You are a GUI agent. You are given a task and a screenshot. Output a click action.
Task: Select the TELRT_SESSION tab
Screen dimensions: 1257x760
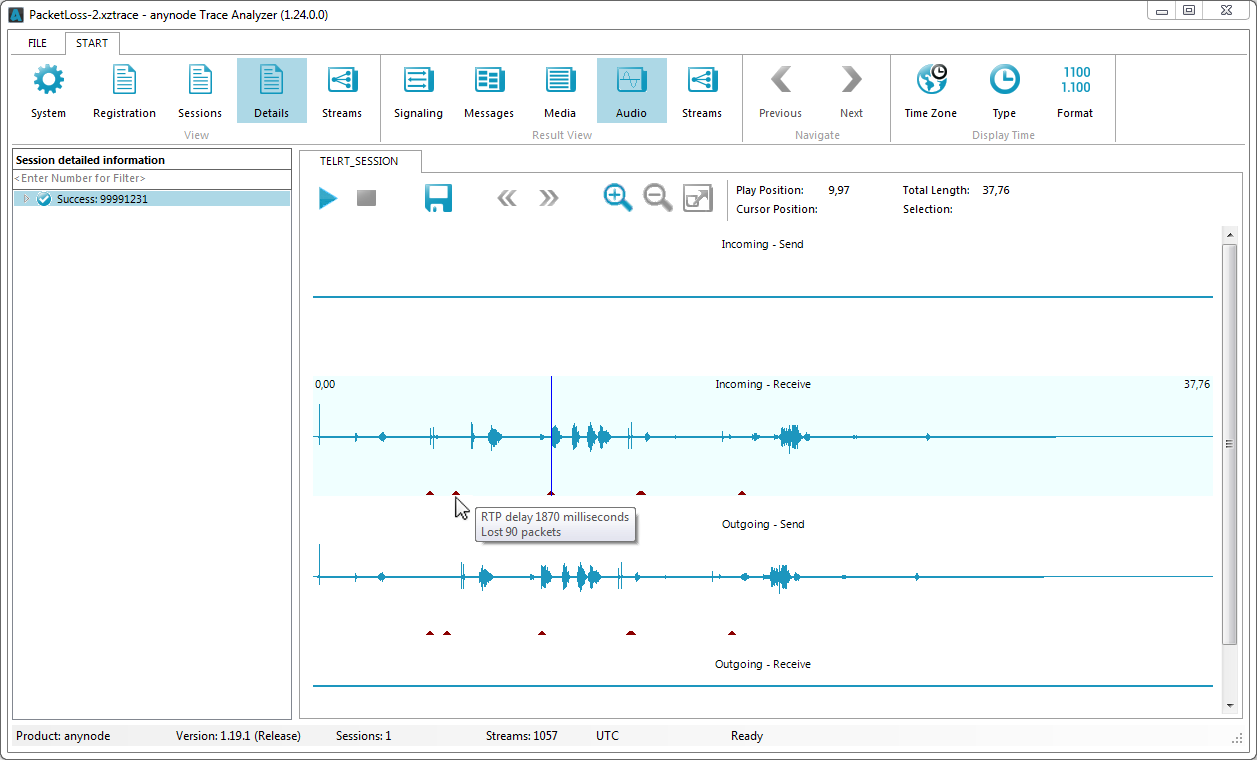click(x=359, y=161)
